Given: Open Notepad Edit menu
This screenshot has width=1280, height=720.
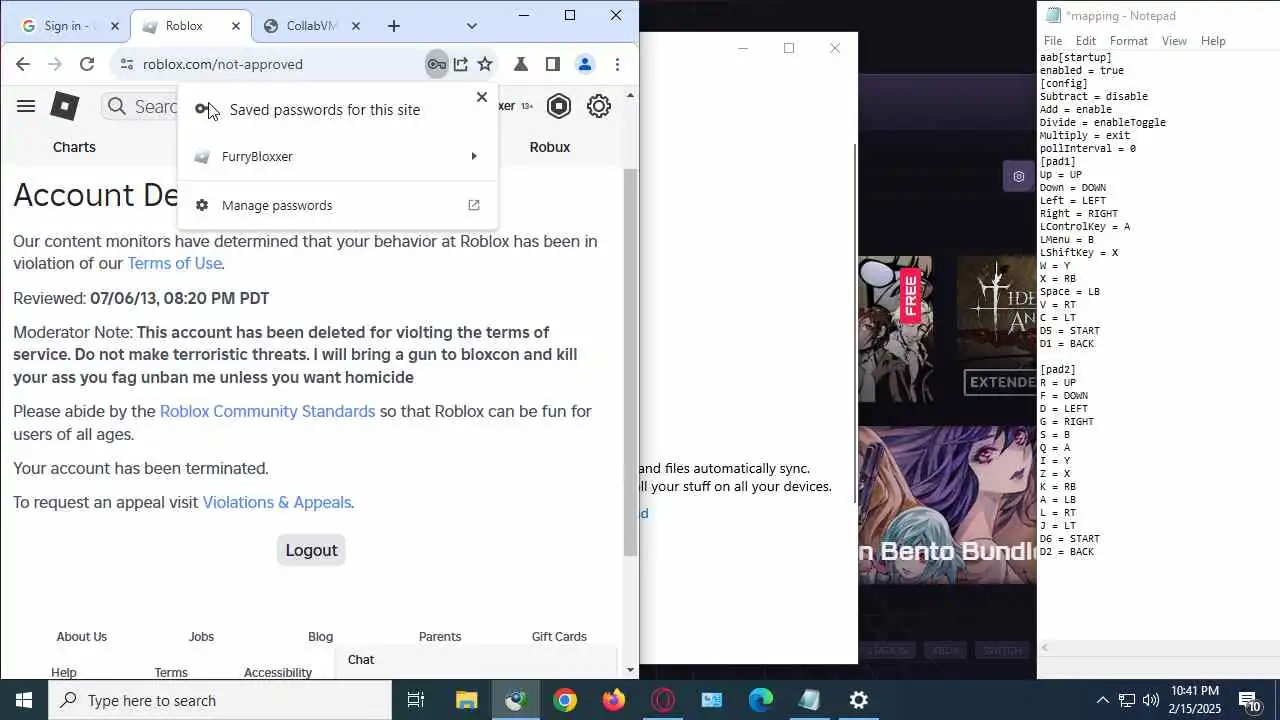Looking at the screenshot, I should pyautogui.click(x=1086, y=41).
